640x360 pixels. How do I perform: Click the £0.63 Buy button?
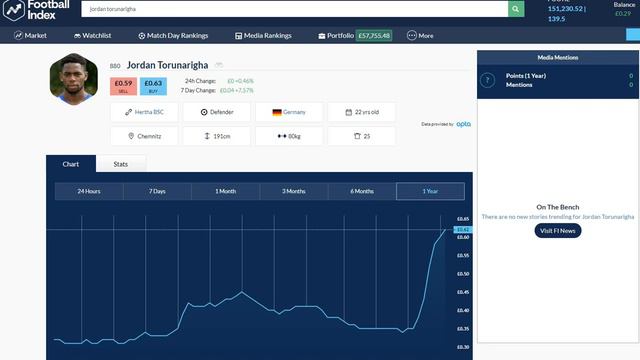[x=153, y=86]
